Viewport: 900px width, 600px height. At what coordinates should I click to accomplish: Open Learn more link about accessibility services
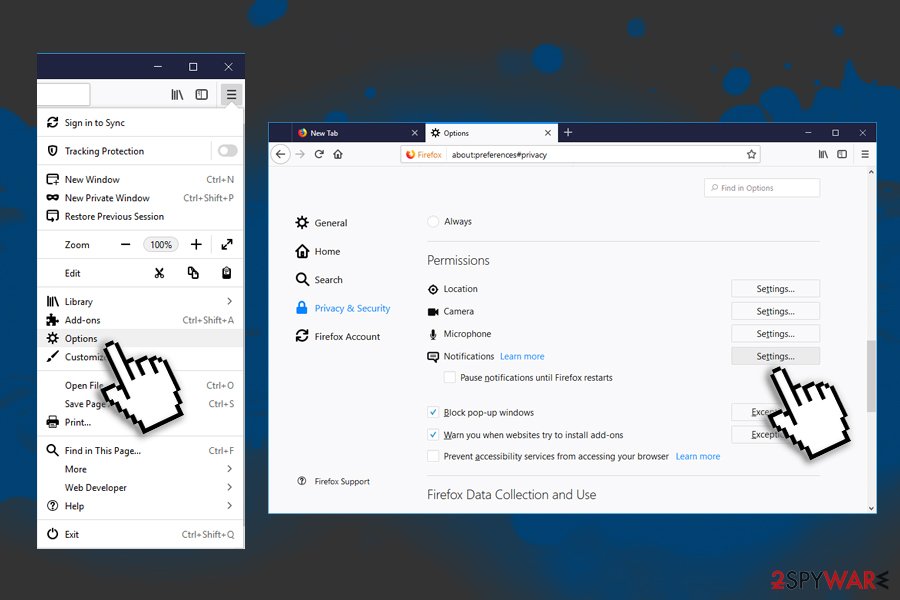(x=697, y=456)
